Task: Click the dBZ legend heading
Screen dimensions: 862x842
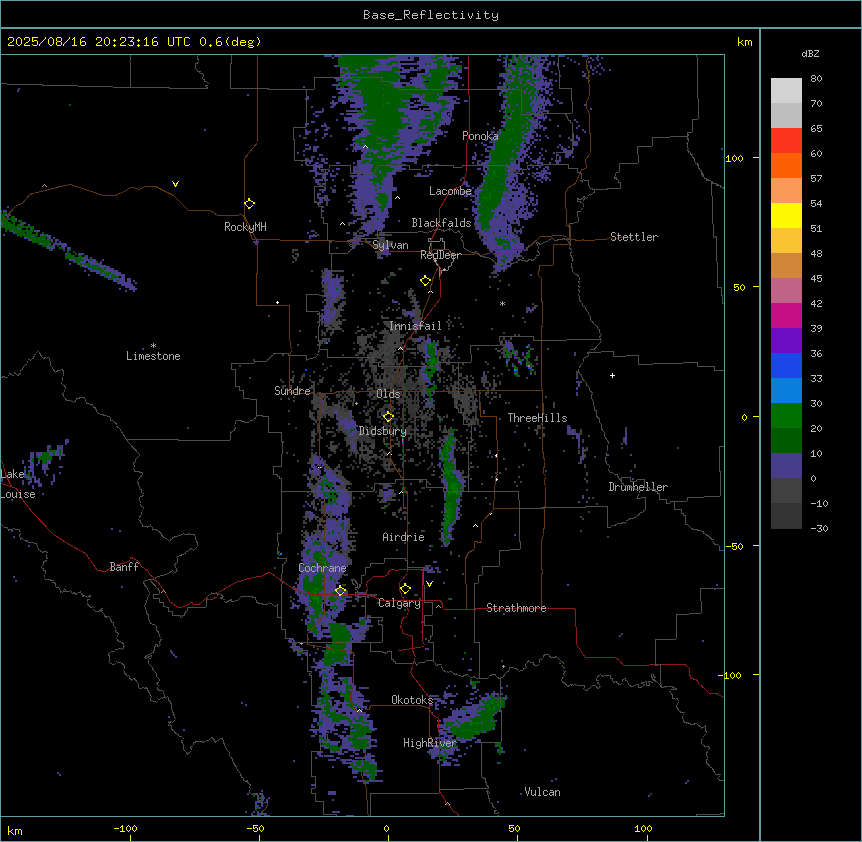Action: click(x=810, y=54)
